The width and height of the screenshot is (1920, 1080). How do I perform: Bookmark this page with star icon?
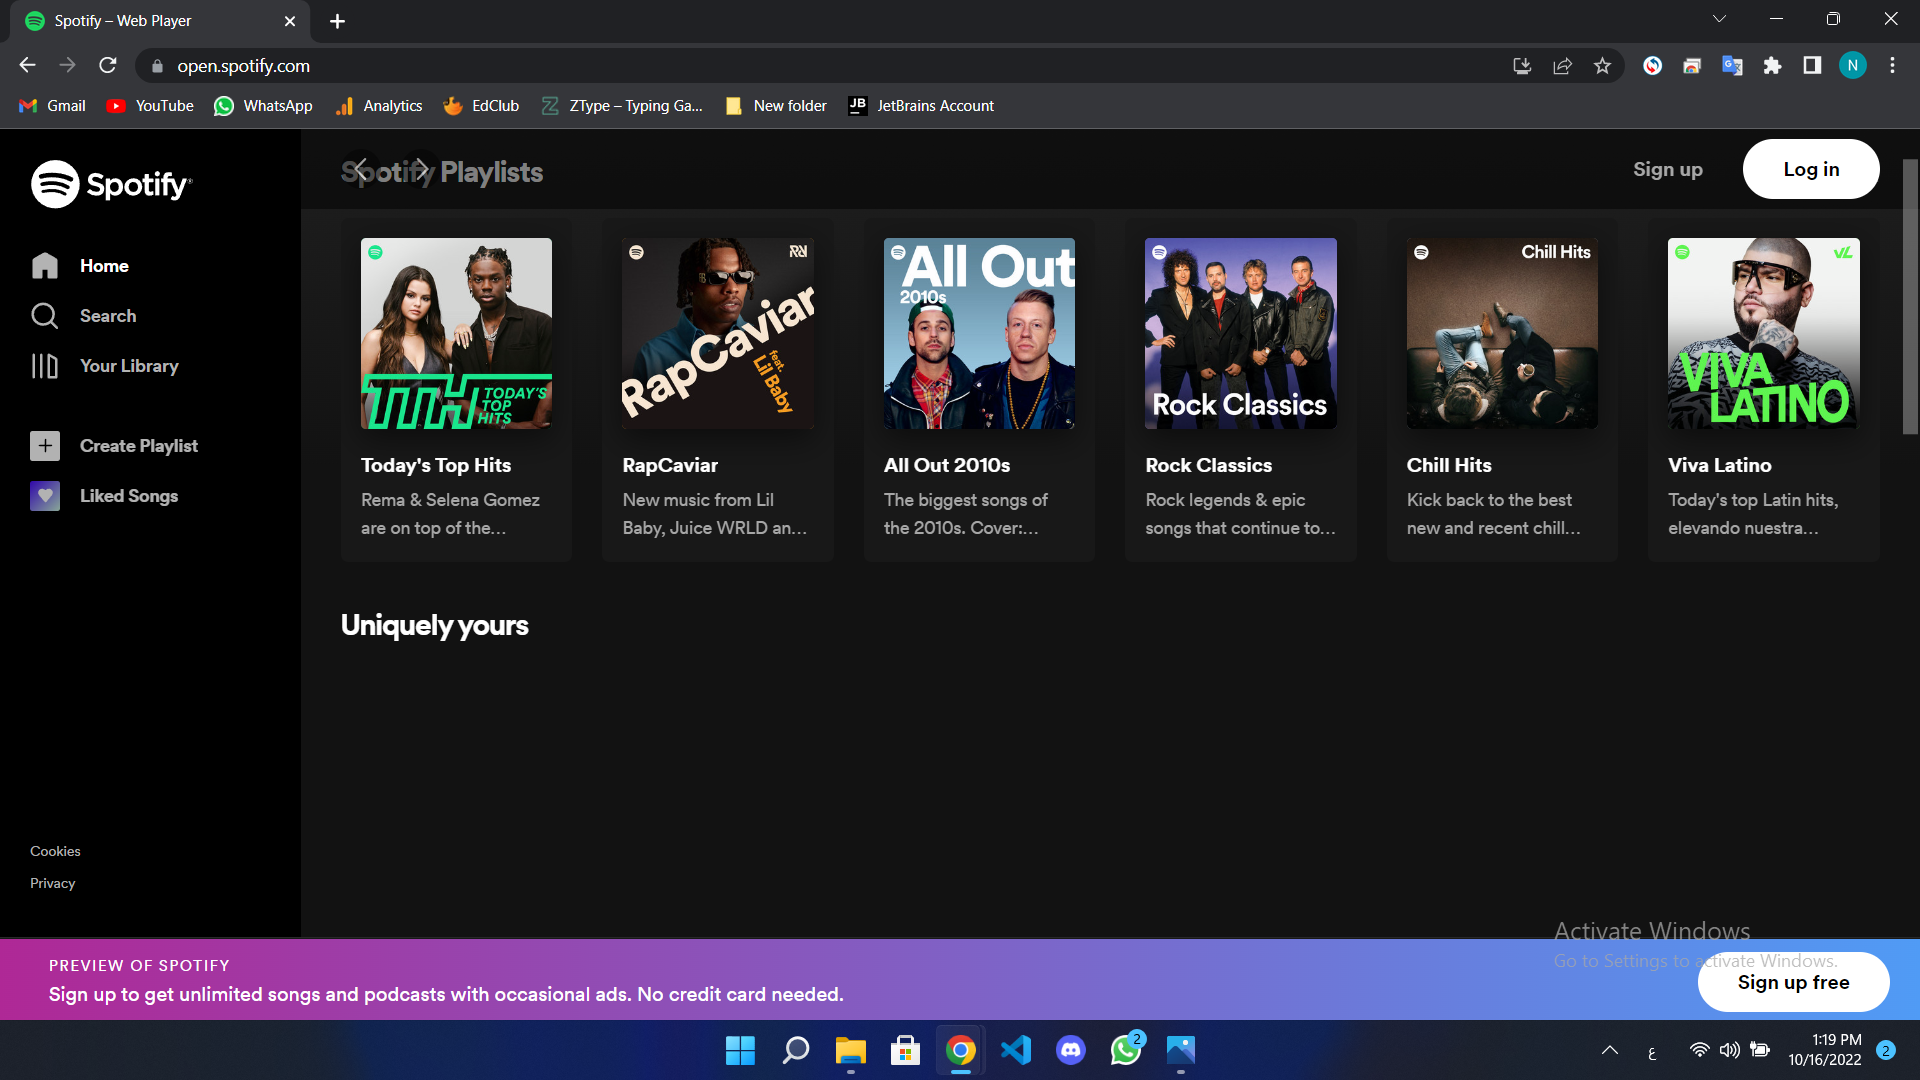click(1602, 66)
